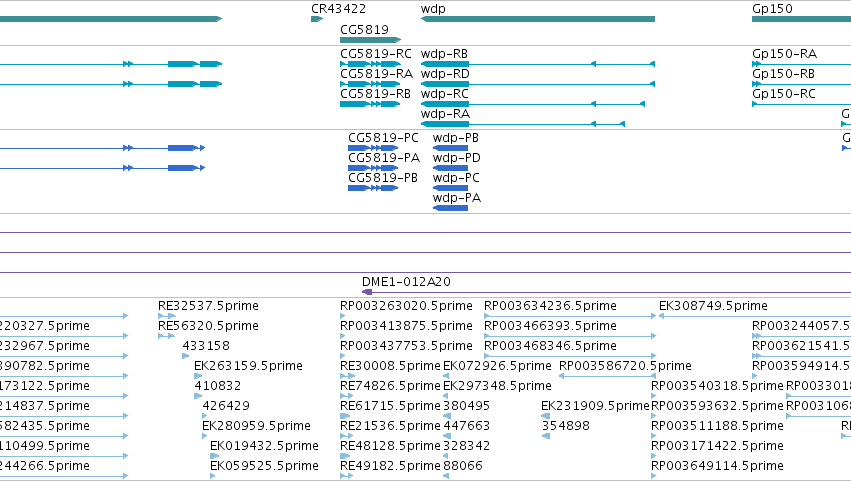851x481 pixels.
Task: Open RP003586720.5prime
Action: click(625, 366)
